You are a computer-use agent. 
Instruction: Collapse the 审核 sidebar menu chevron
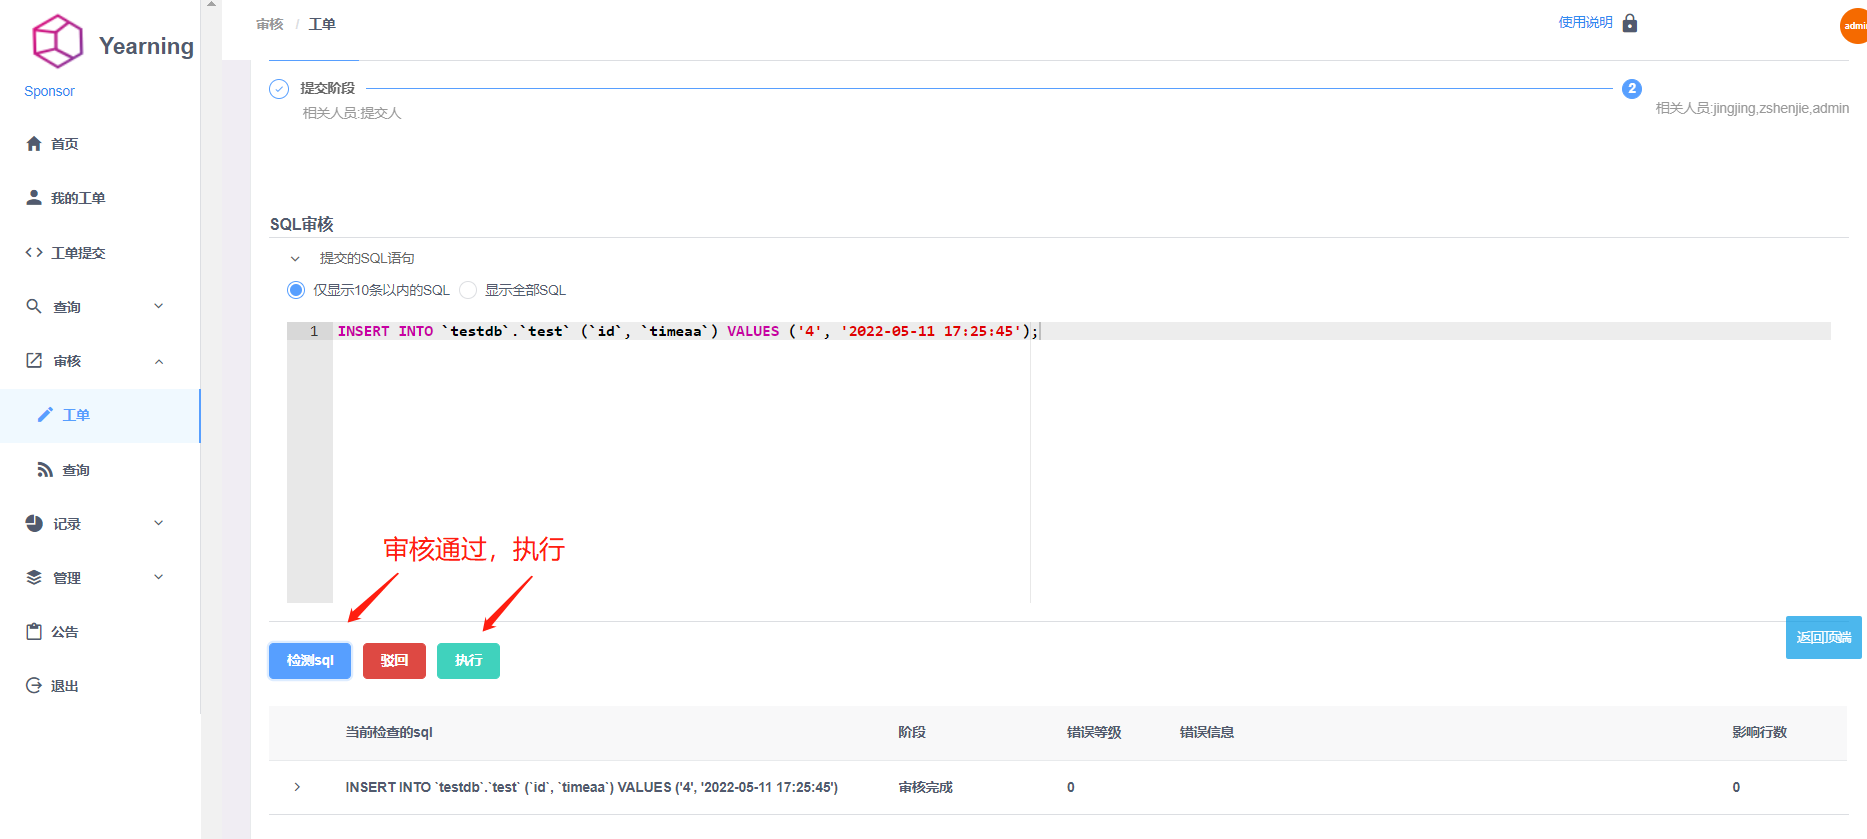tap(159, 361)
